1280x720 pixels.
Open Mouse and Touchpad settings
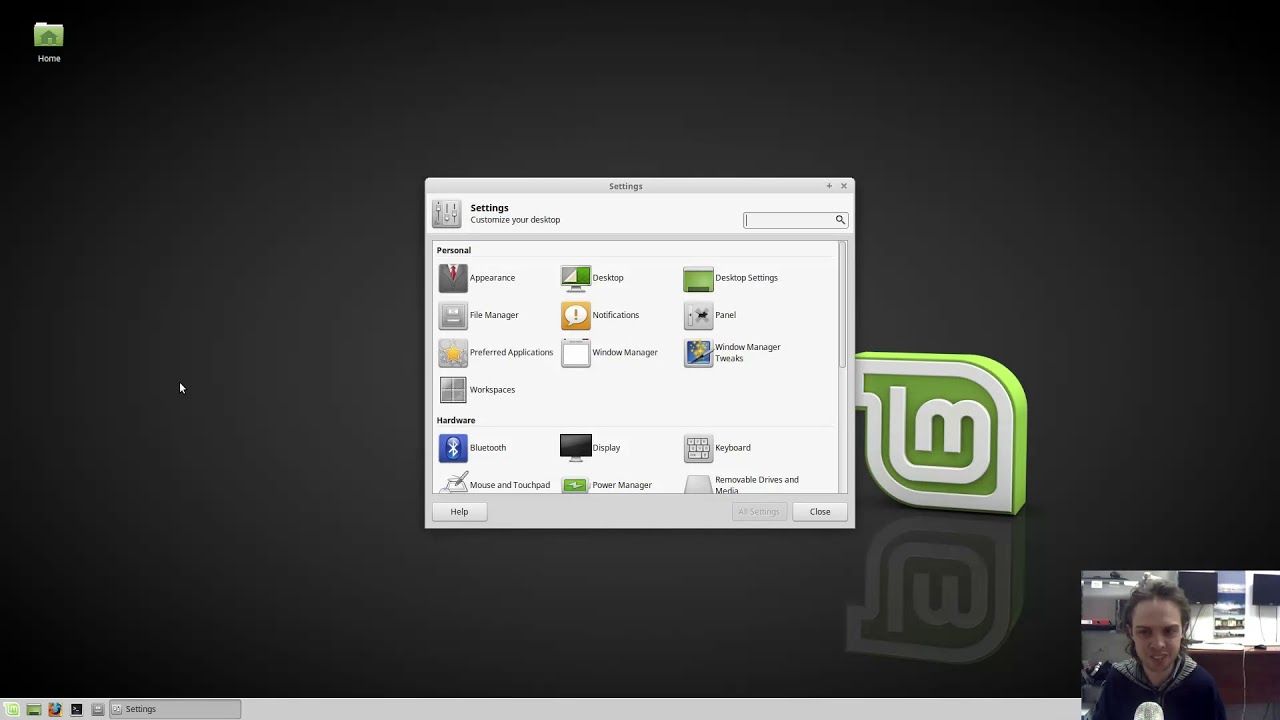point(495,484)
